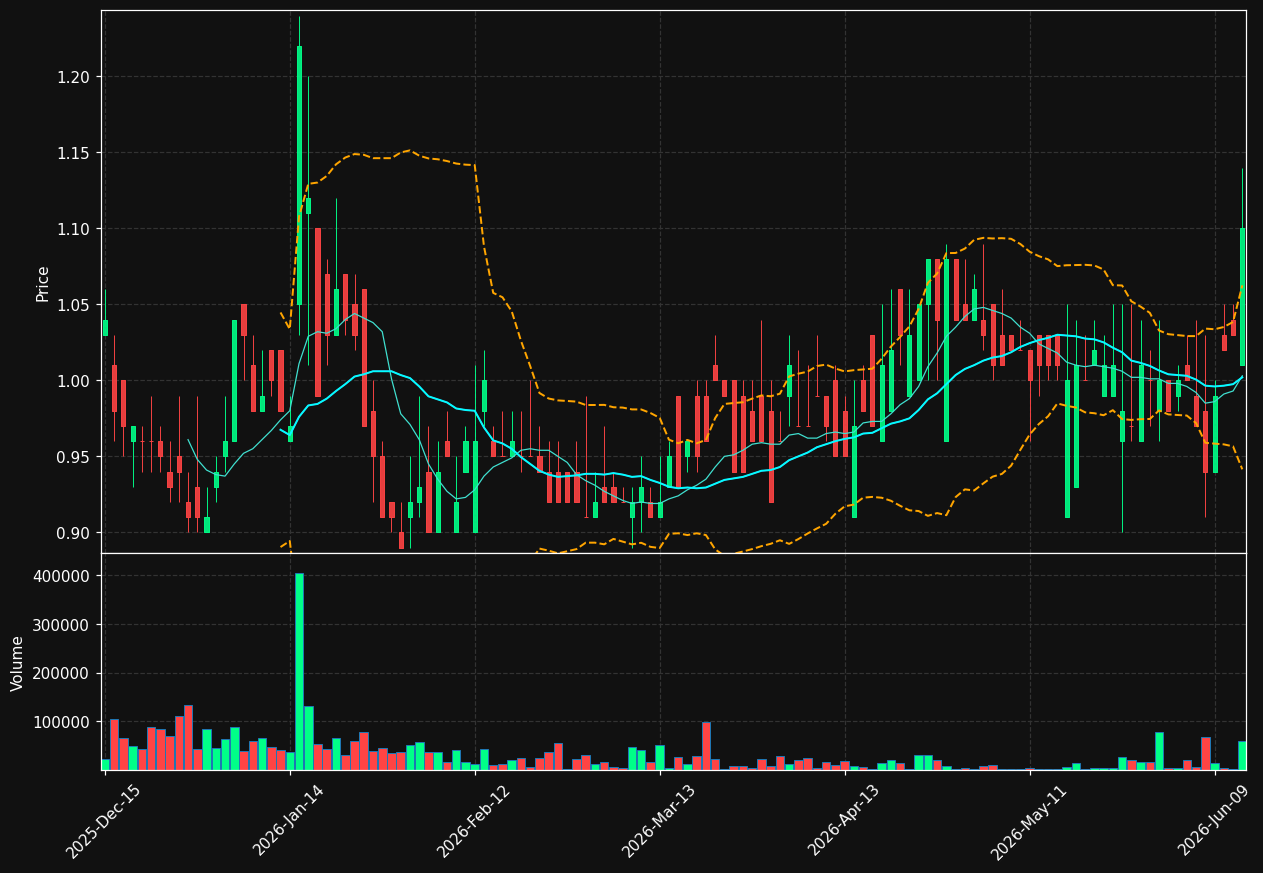This screenshot has width=1263, height=873.
Task: Click the "Volume" y-axis label
Action: [18, 663]
